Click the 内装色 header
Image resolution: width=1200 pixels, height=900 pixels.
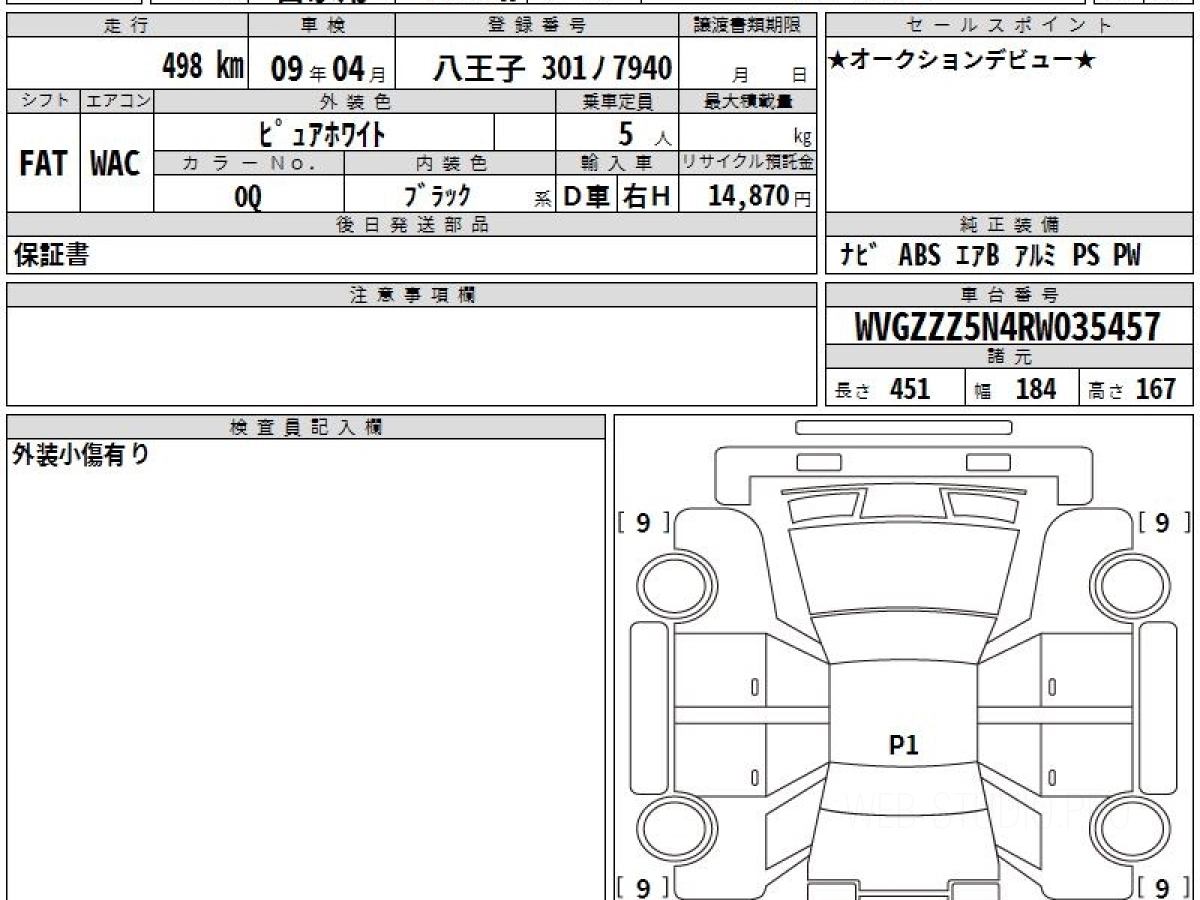pyautogui.click(x=450, y=163)
